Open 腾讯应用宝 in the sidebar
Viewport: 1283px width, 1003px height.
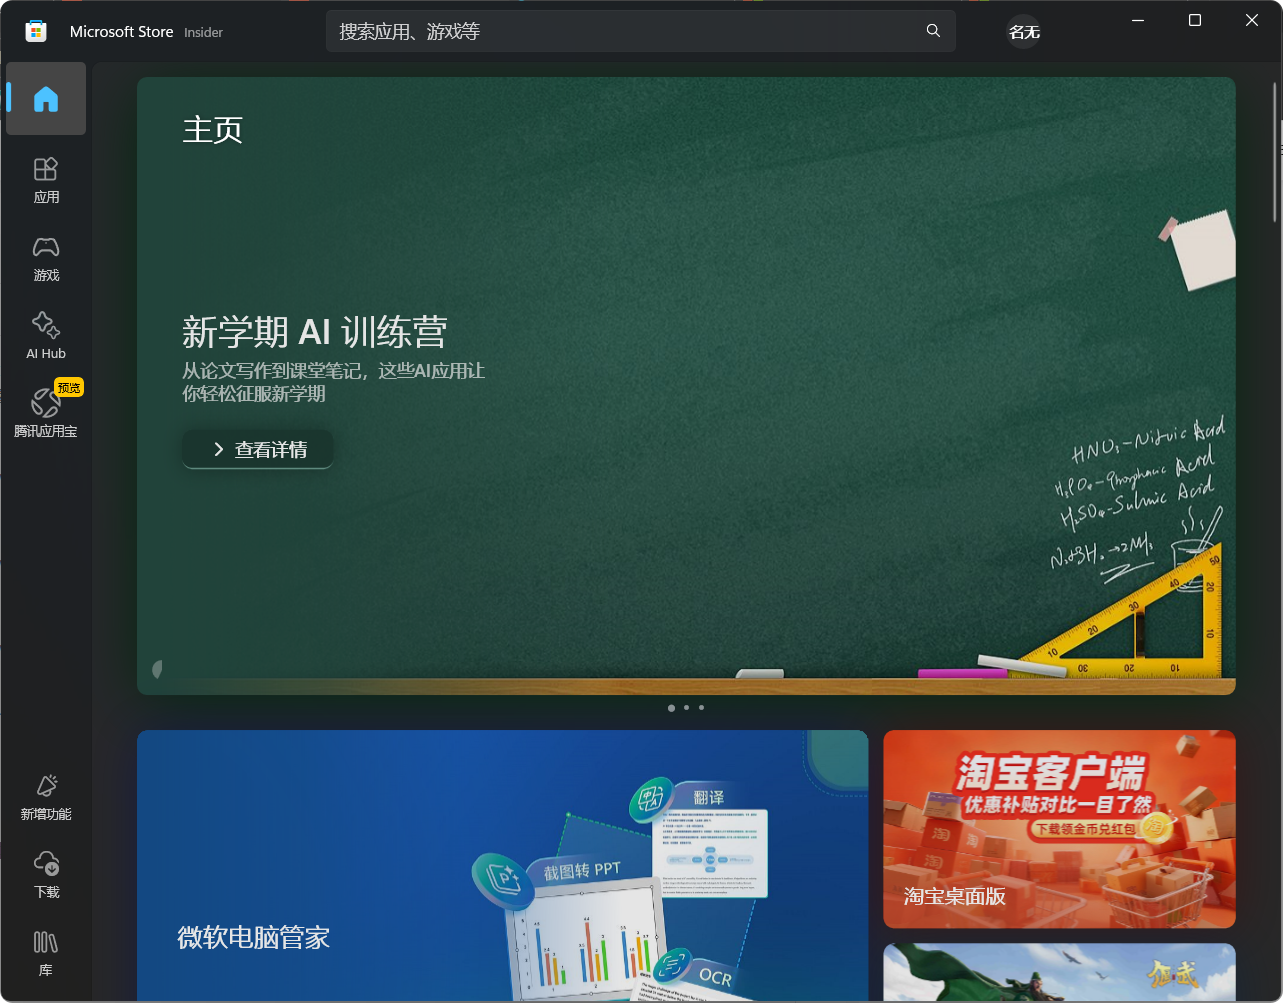pos(46,414)
